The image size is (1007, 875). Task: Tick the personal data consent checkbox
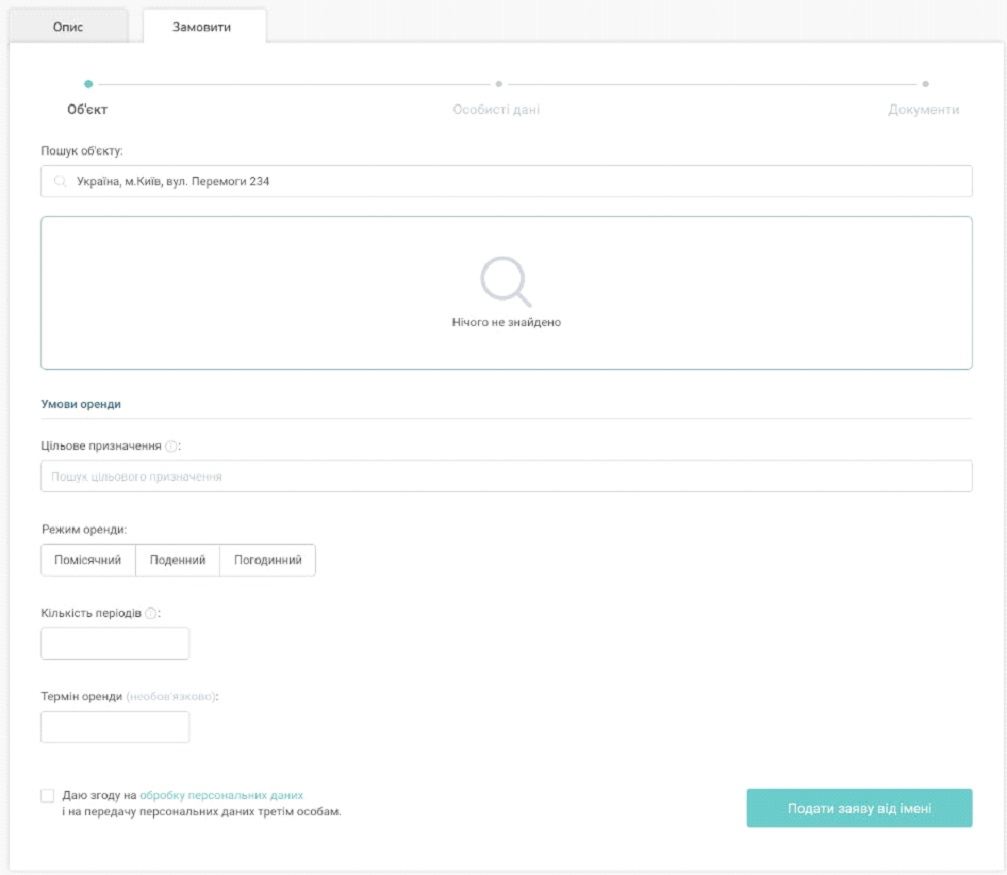(x=48, y=796)
